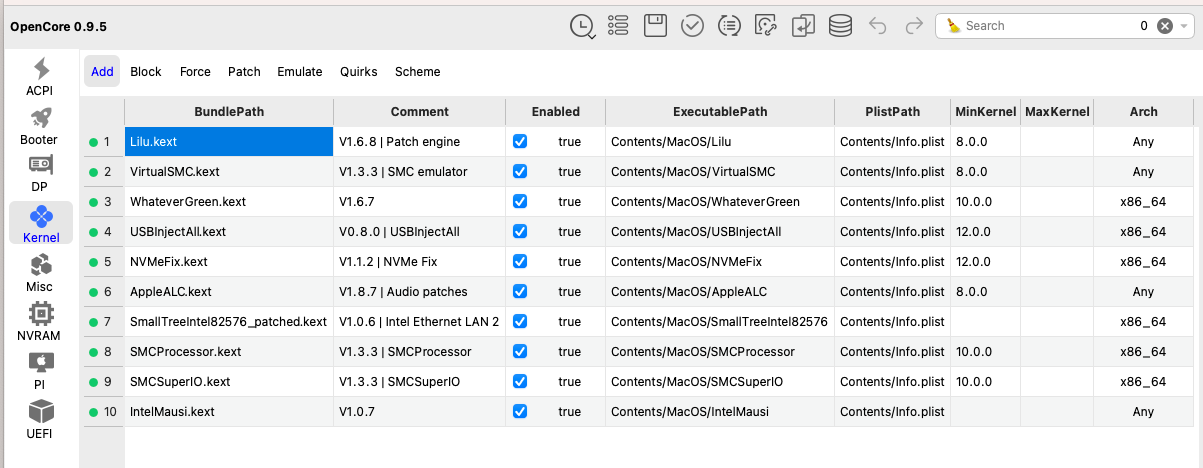This screenshot has height=468, width=1203.
Task: Disable the Lilu.kext Enabled checkbox
Action: (520, 142)
